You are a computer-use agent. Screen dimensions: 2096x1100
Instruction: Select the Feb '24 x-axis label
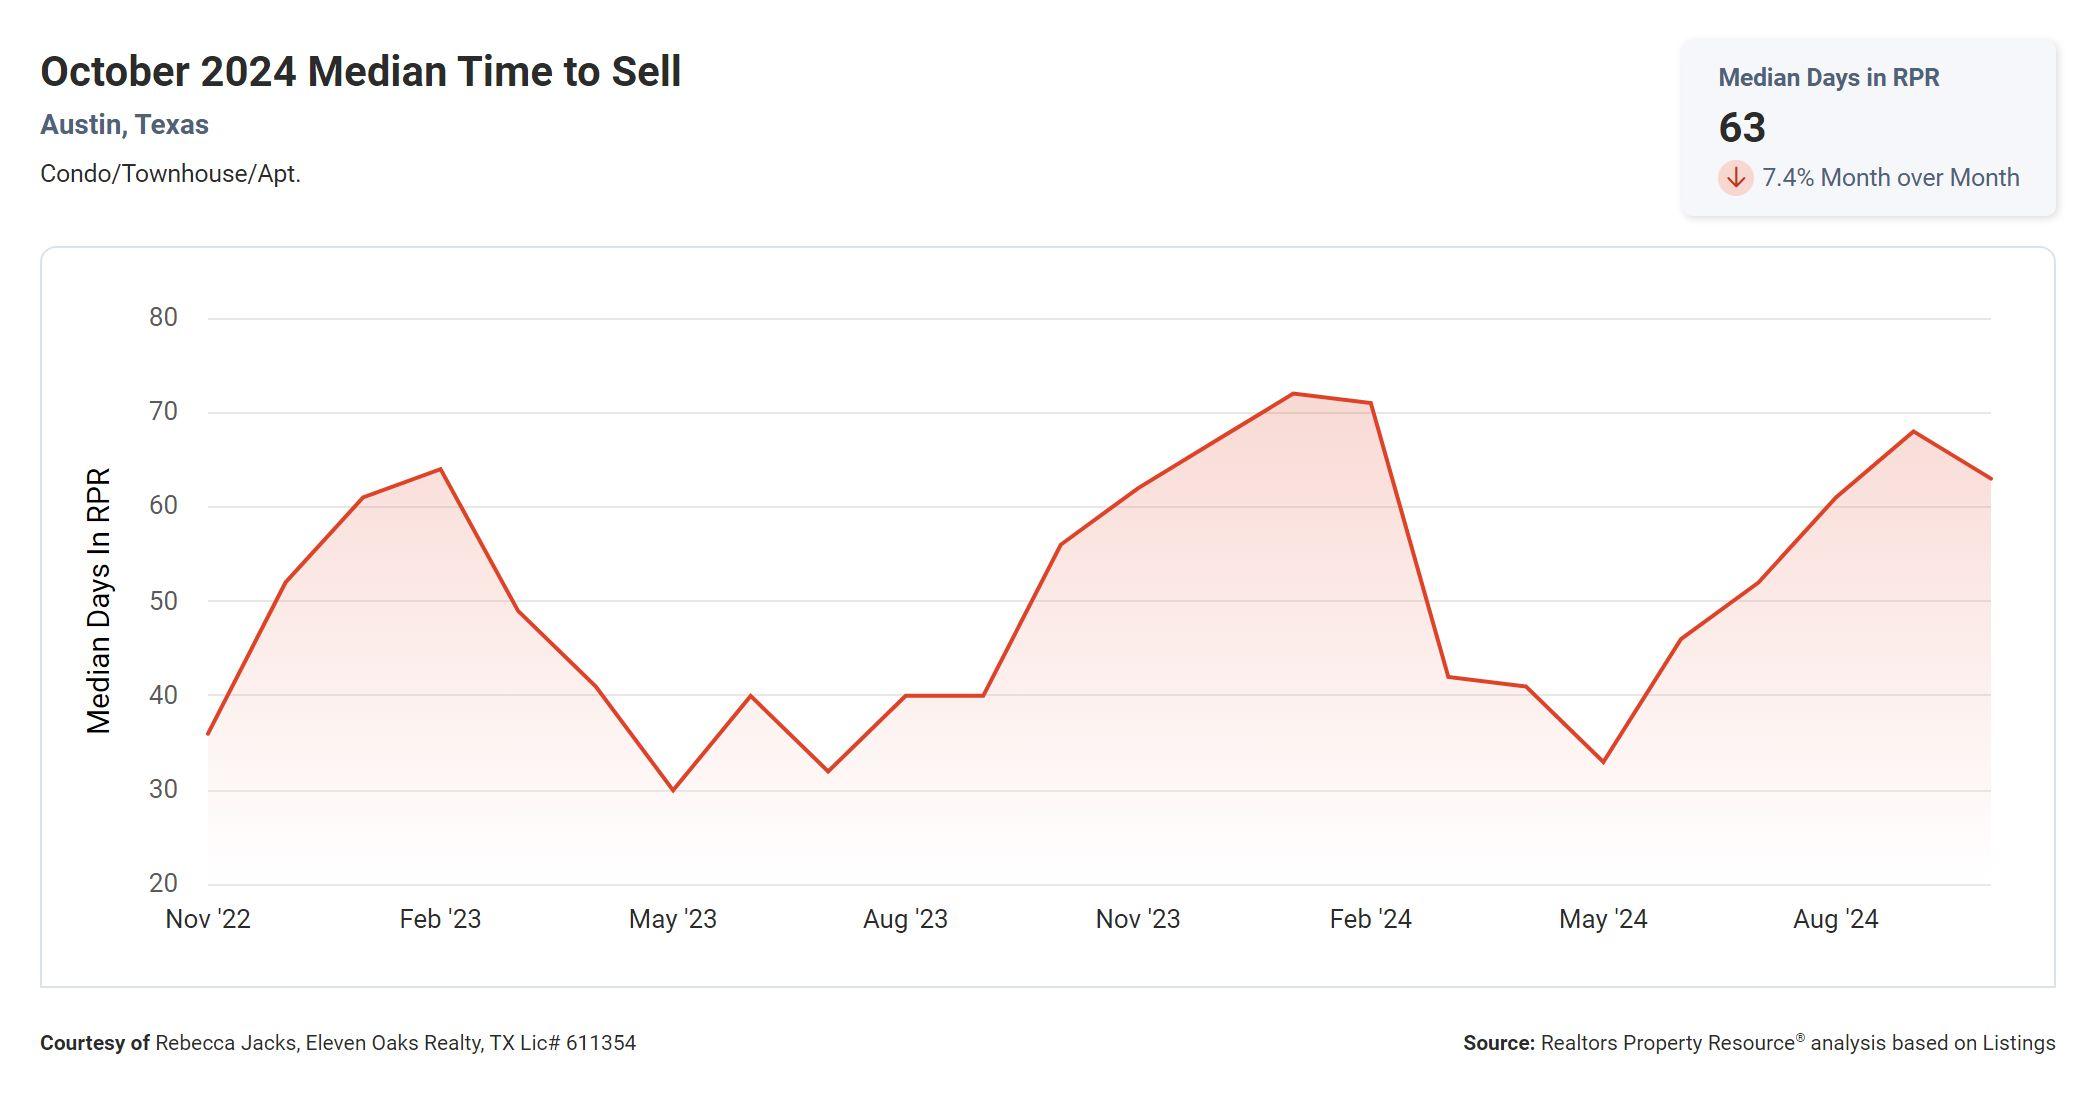pyautogui.click(x=1370, y=919)
